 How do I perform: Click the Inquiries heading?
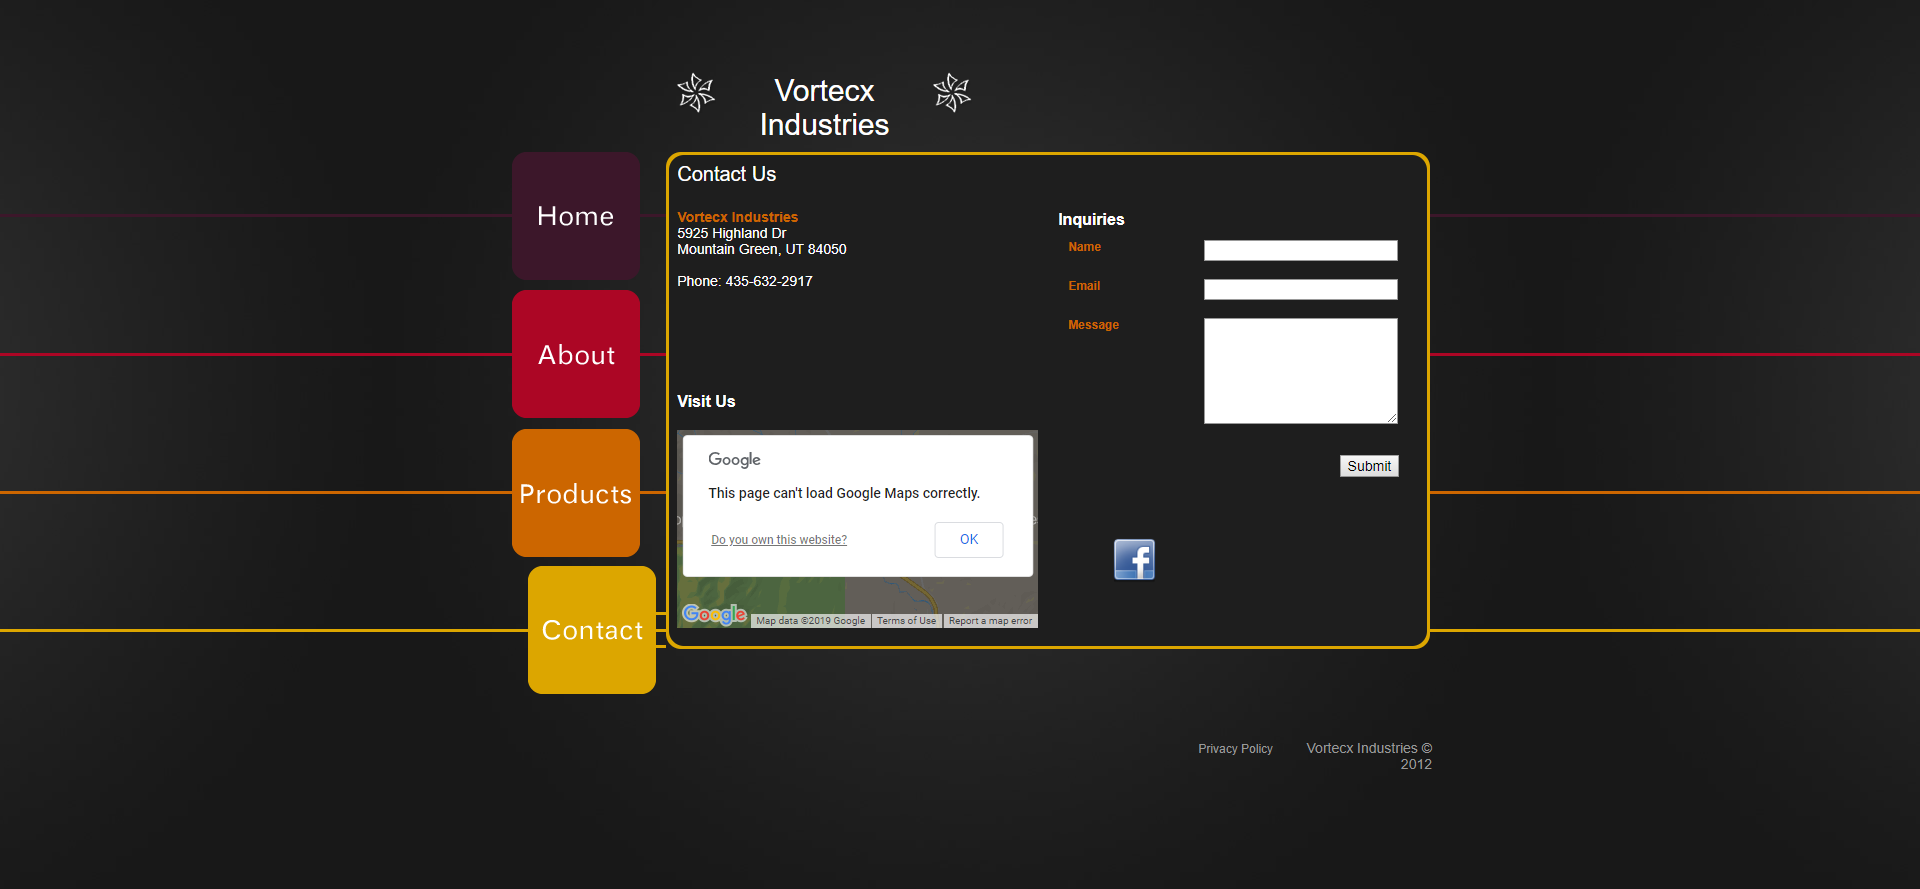click(1091, 219)
